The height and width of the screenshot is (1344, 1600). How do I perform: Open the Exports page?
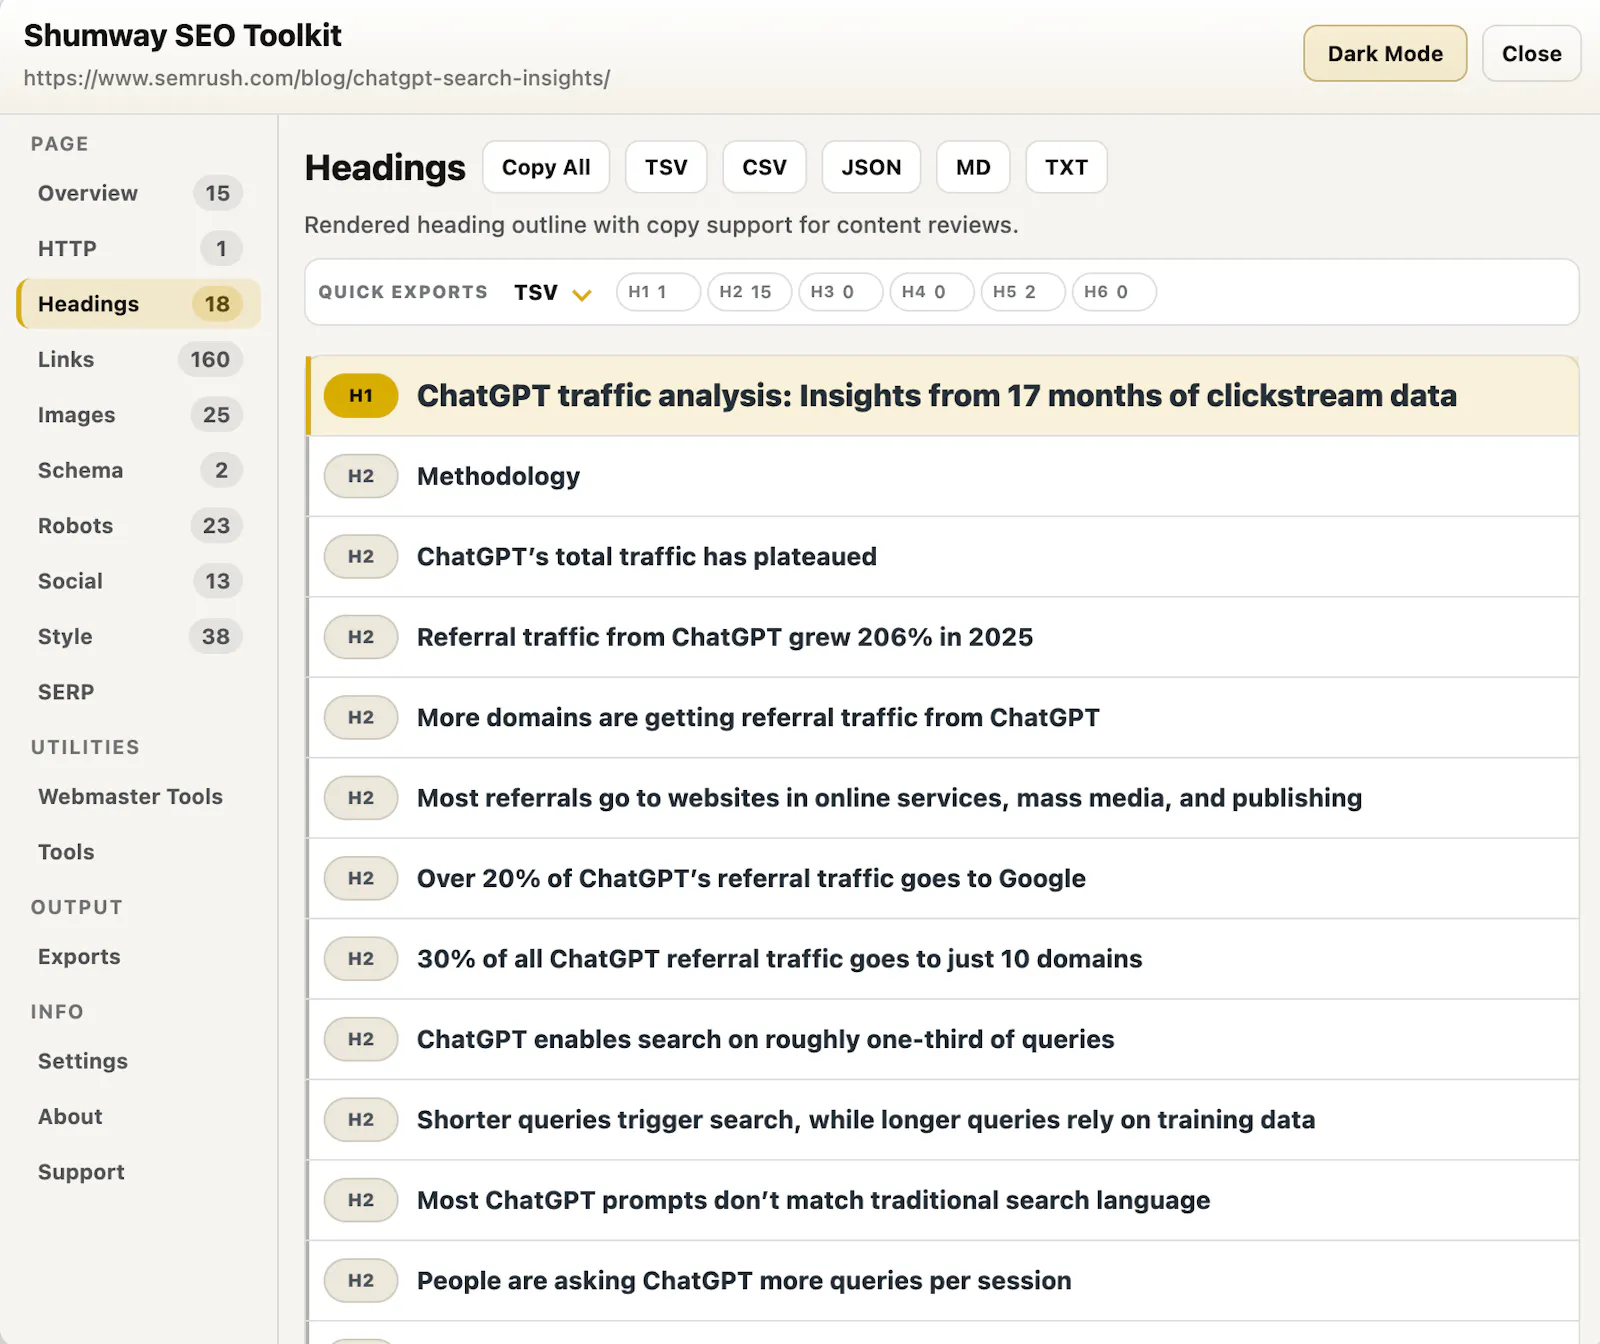coord(139,957)
